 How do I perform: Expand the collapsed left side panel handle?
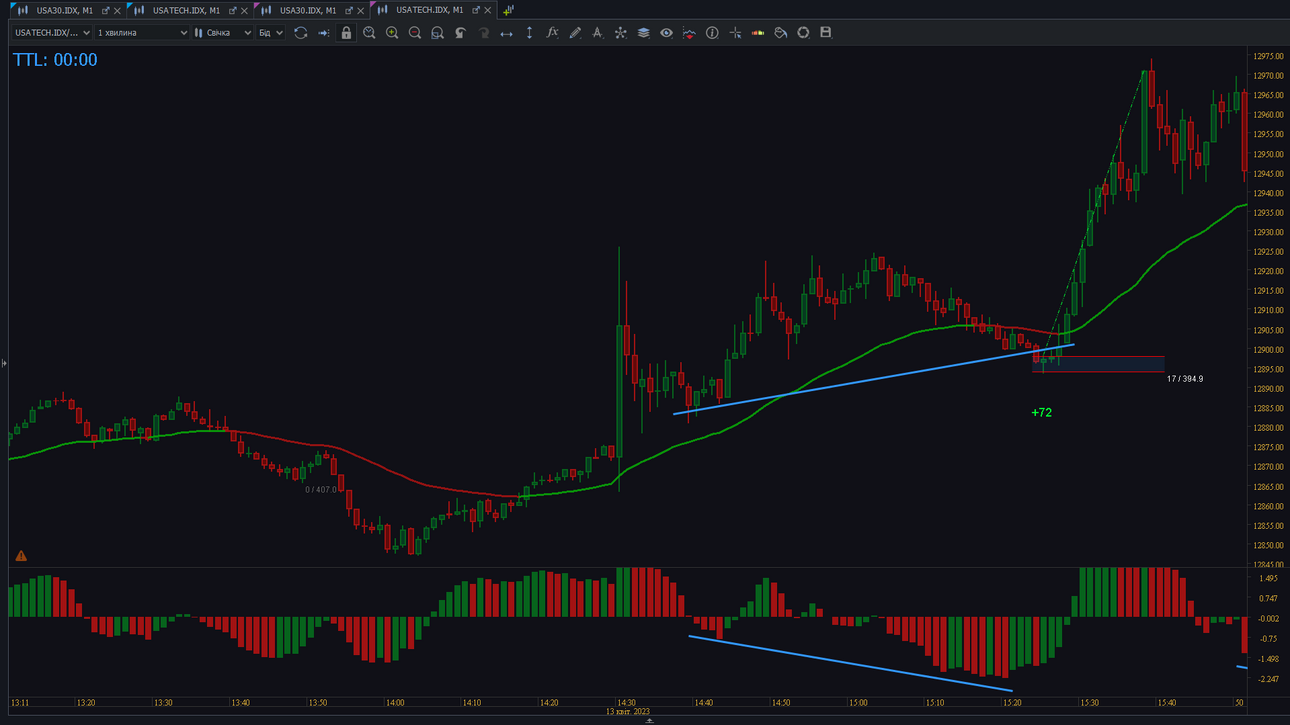[x=4, y=363]
